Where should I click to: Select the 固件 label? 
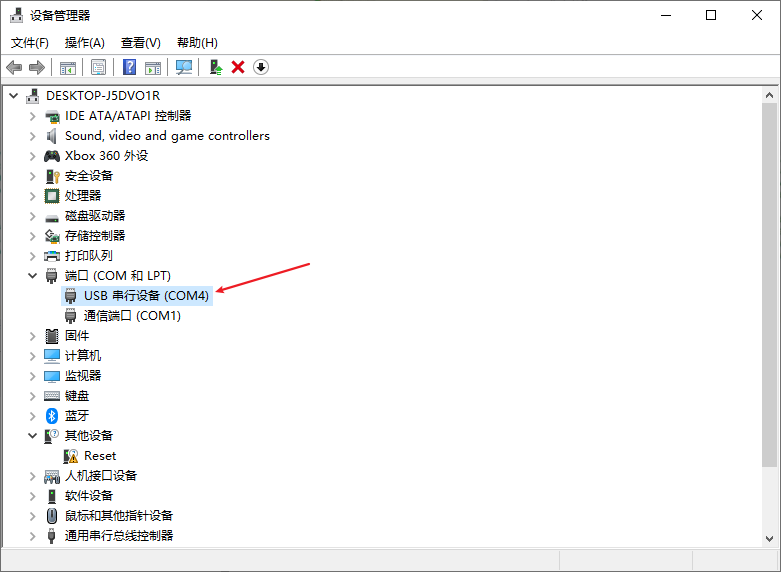coord(77,336)
